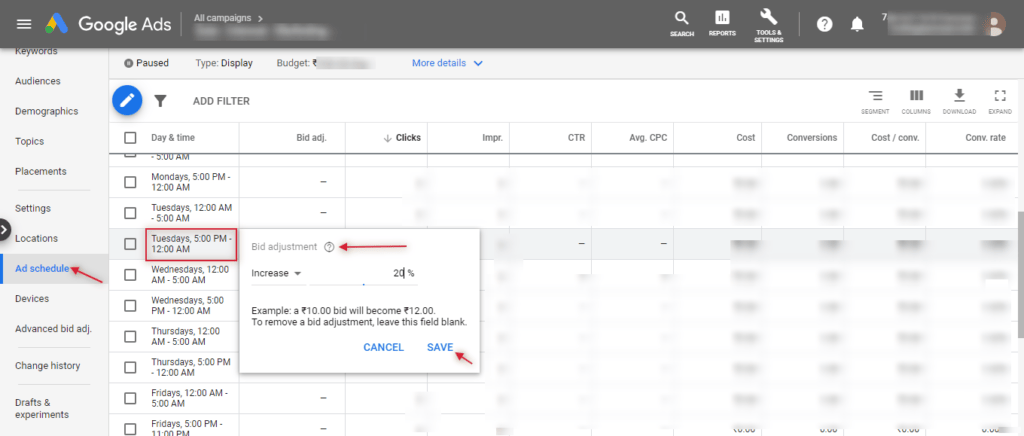Expand the More details section
This screenshot has width=1024, height=436.
click(x=447, y=63)
